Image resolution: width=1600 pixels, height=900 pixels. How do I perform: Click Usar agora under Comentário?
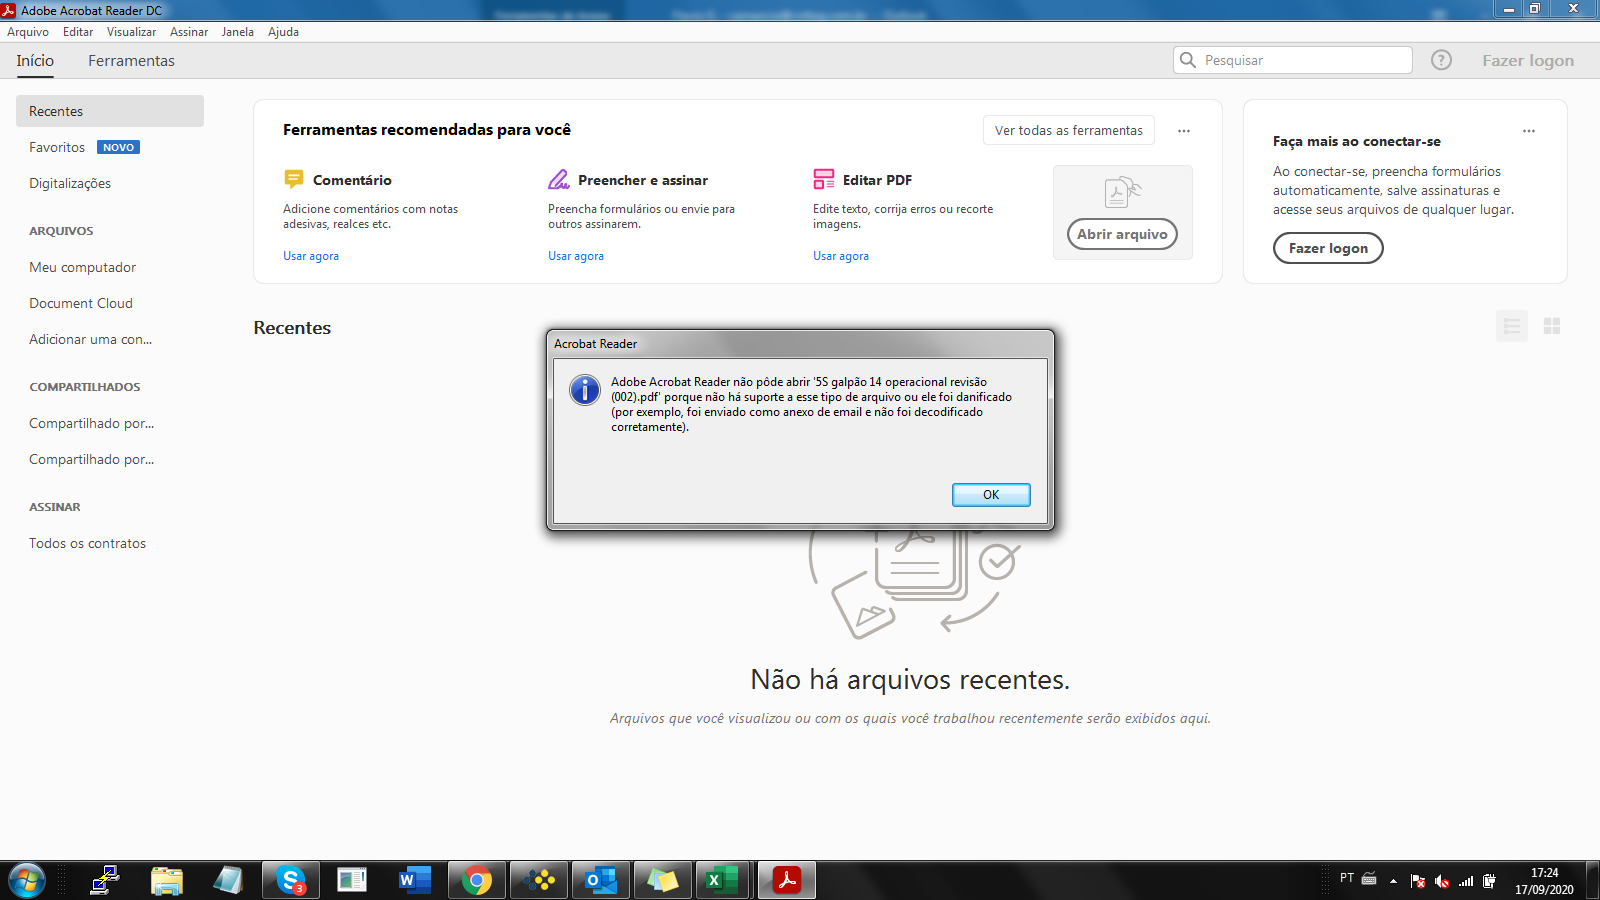tap(311, 256)
